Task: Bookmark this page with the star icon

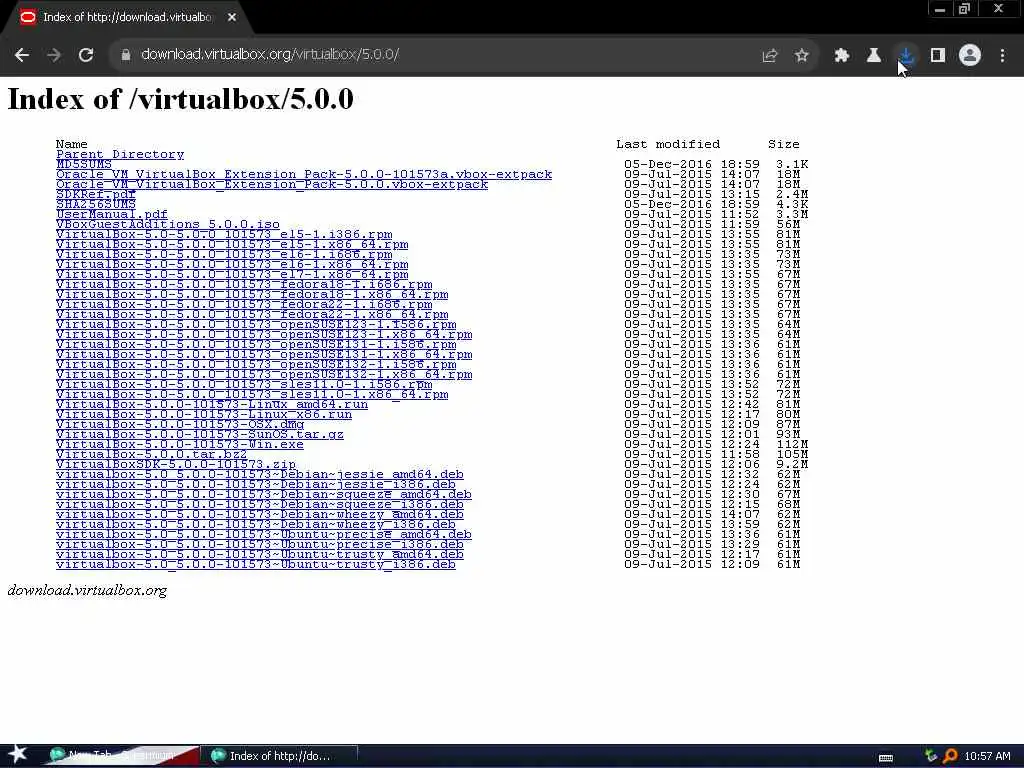Action: 802,56
